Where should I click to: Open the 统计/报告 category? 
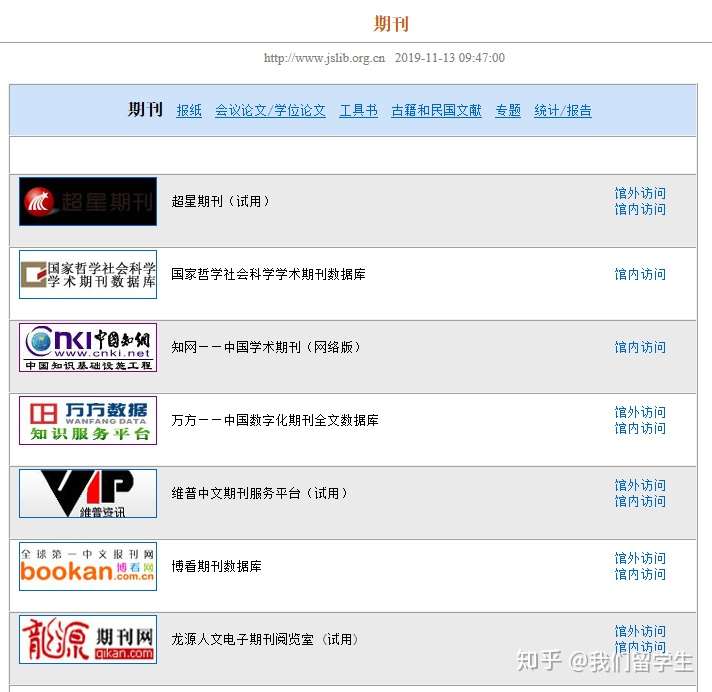pyautogui.click(x=563, y=110)
